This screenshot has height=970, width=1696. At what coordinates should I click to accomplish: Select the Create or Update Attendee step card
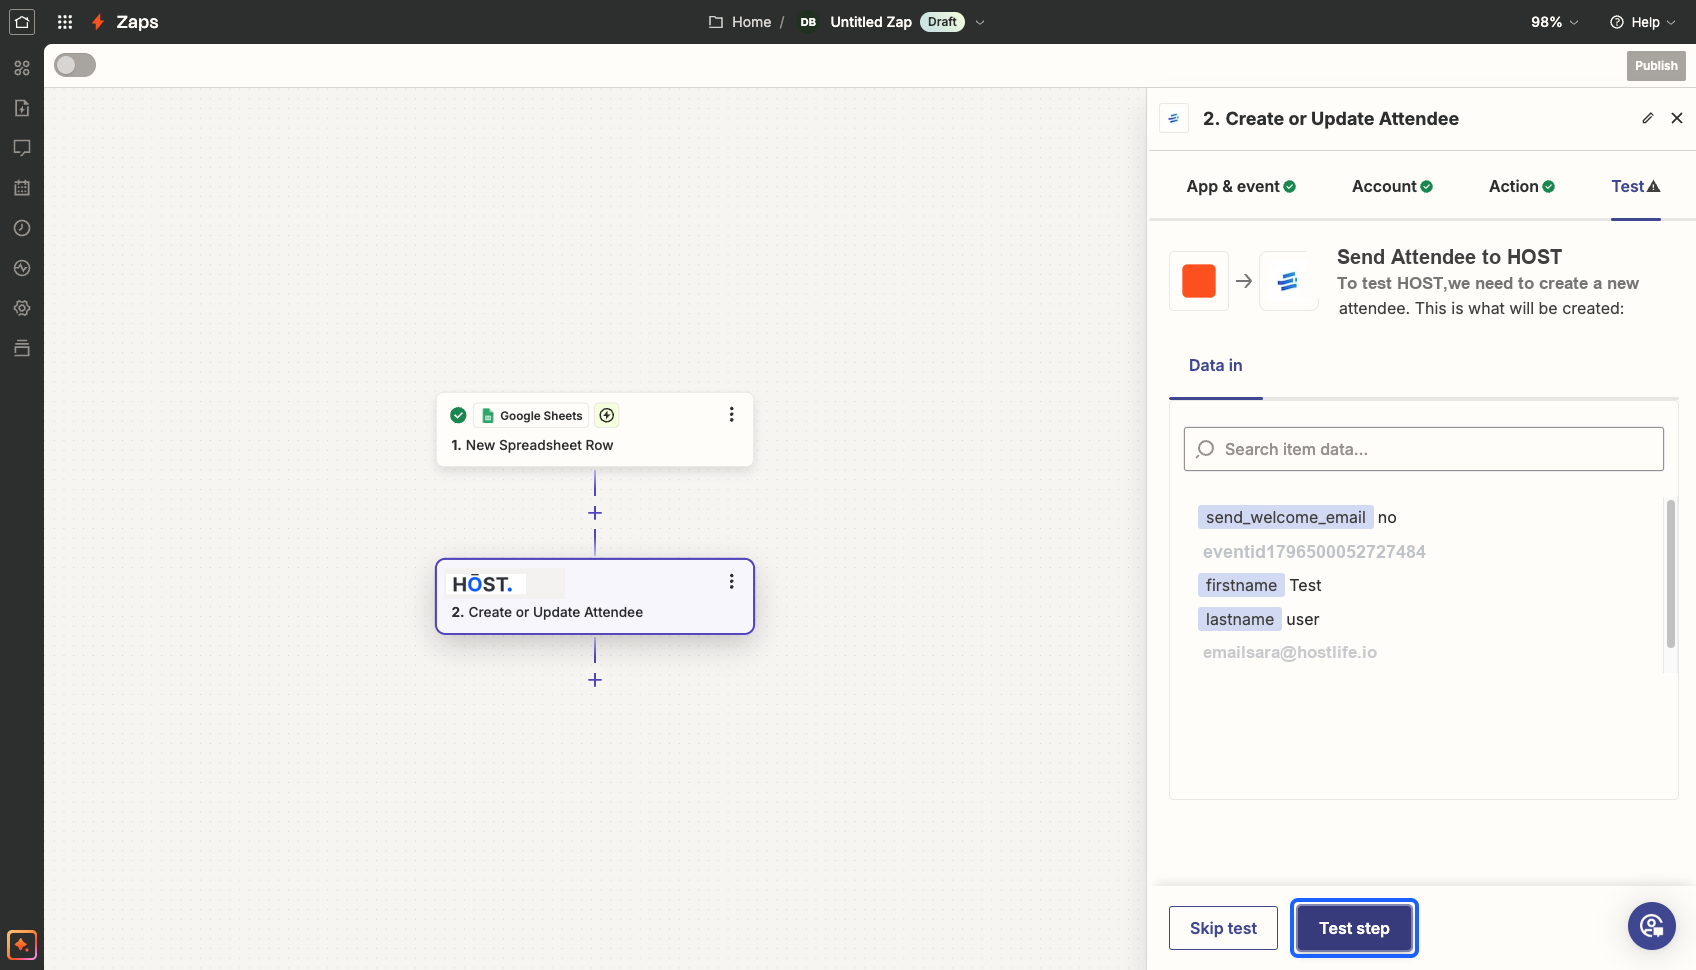pos(595,596)
